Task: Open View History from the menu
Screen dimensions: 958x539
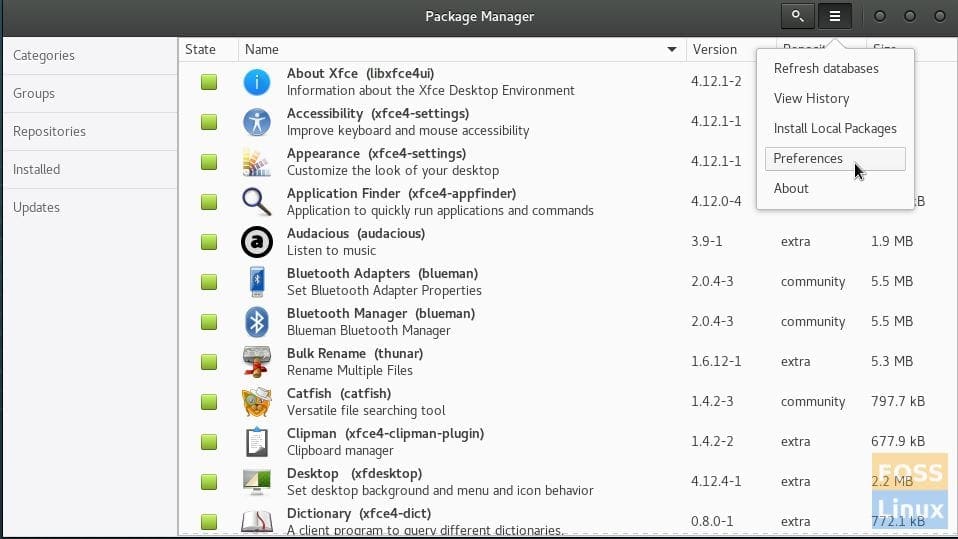Action: pos(835,98)
